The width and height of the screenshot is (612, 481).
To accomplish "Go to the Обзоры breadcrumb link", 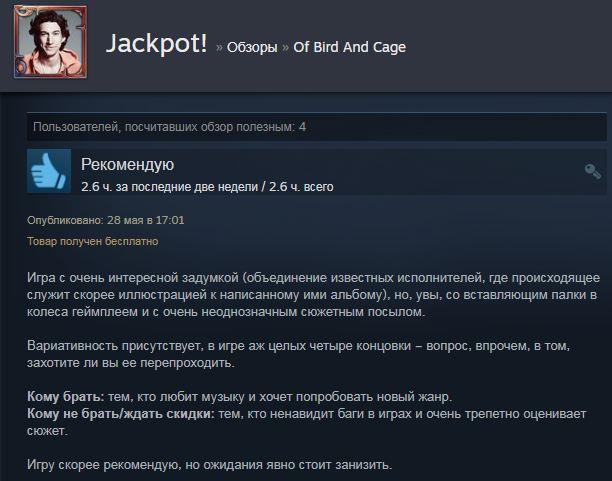I will pos(252,47).
